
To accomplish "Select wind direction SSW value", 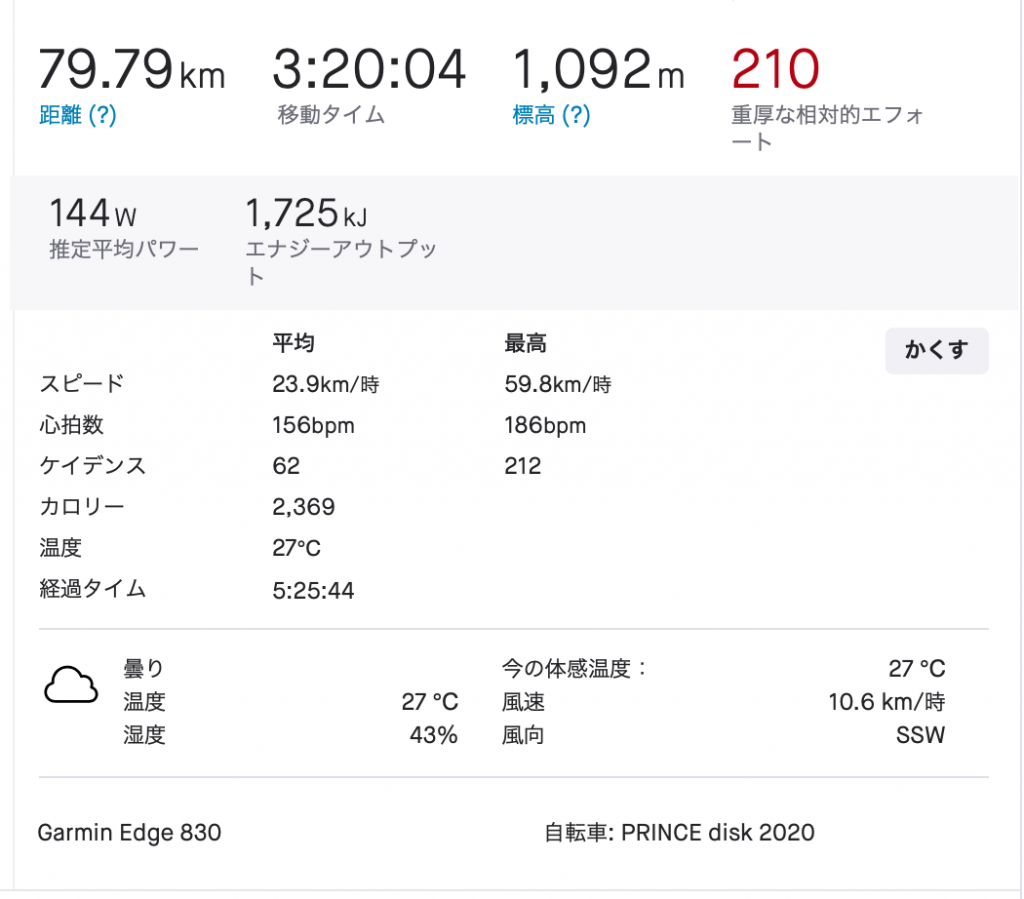I will click(x=921, y=735).
